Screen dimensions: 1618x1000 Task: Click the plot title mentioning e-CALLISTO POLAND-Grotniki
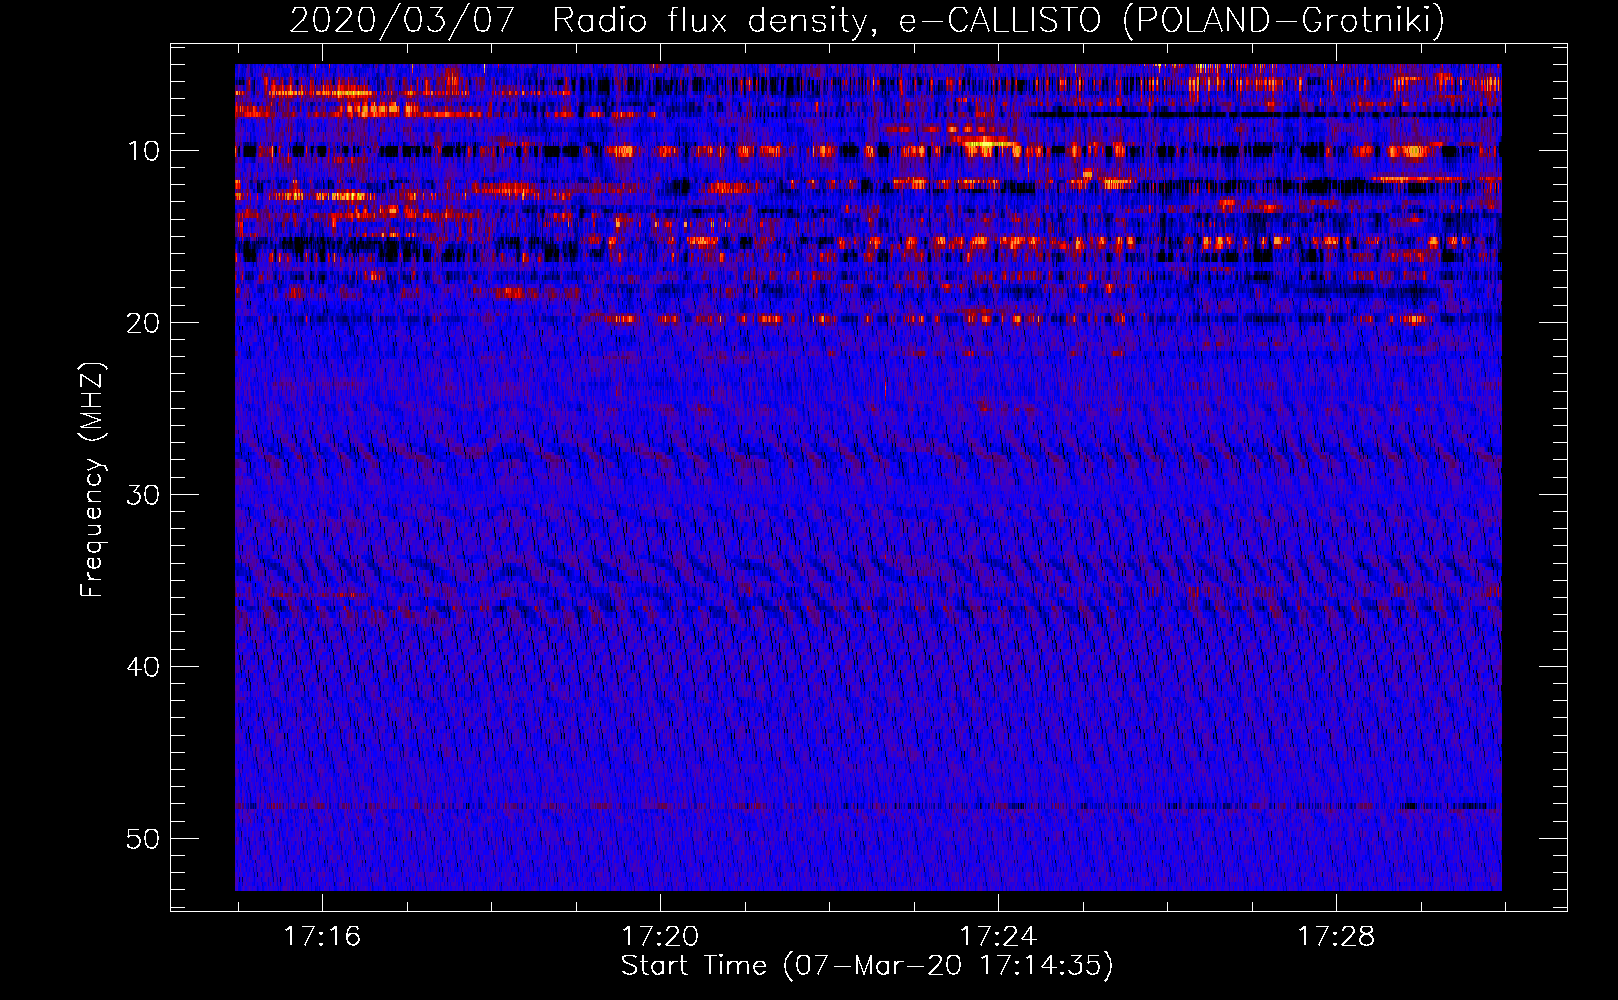(867, 20)
